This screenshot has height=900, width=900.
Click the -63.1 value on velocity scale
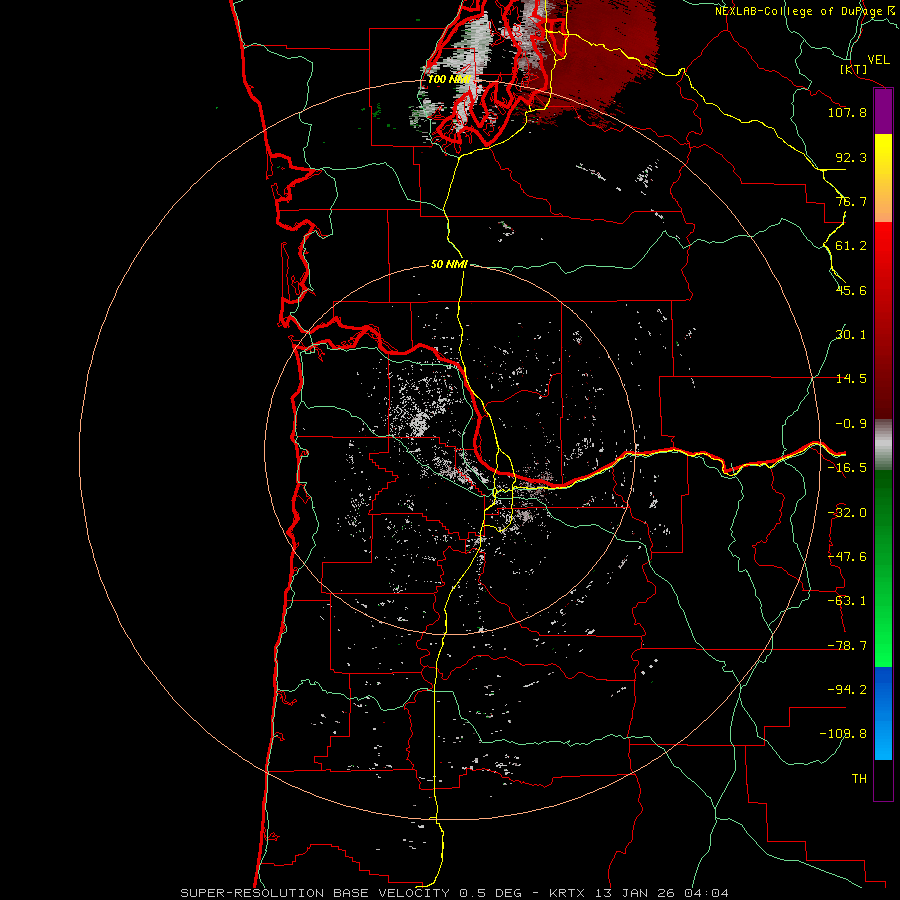847,601
